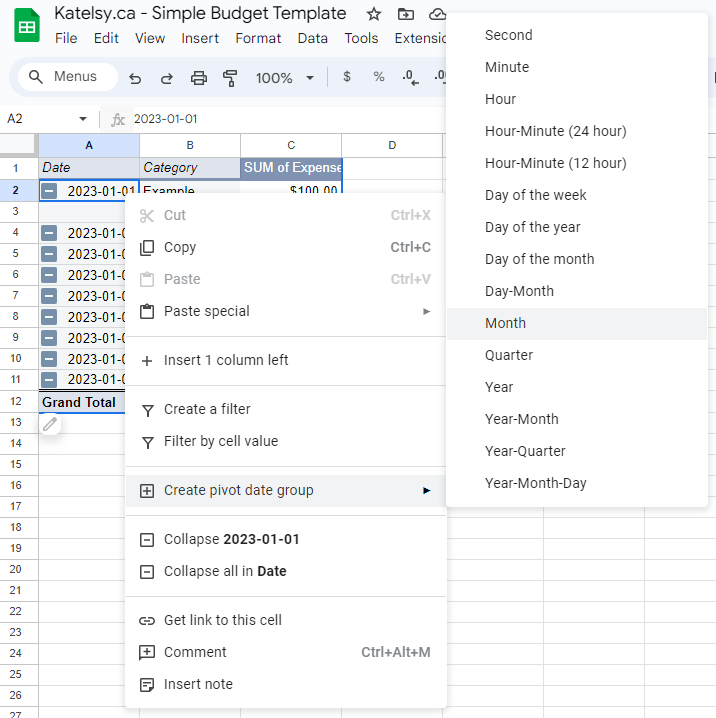Viewport: 716px width, 718px height.
Task: Click the print icon
Action: point(198,78)
